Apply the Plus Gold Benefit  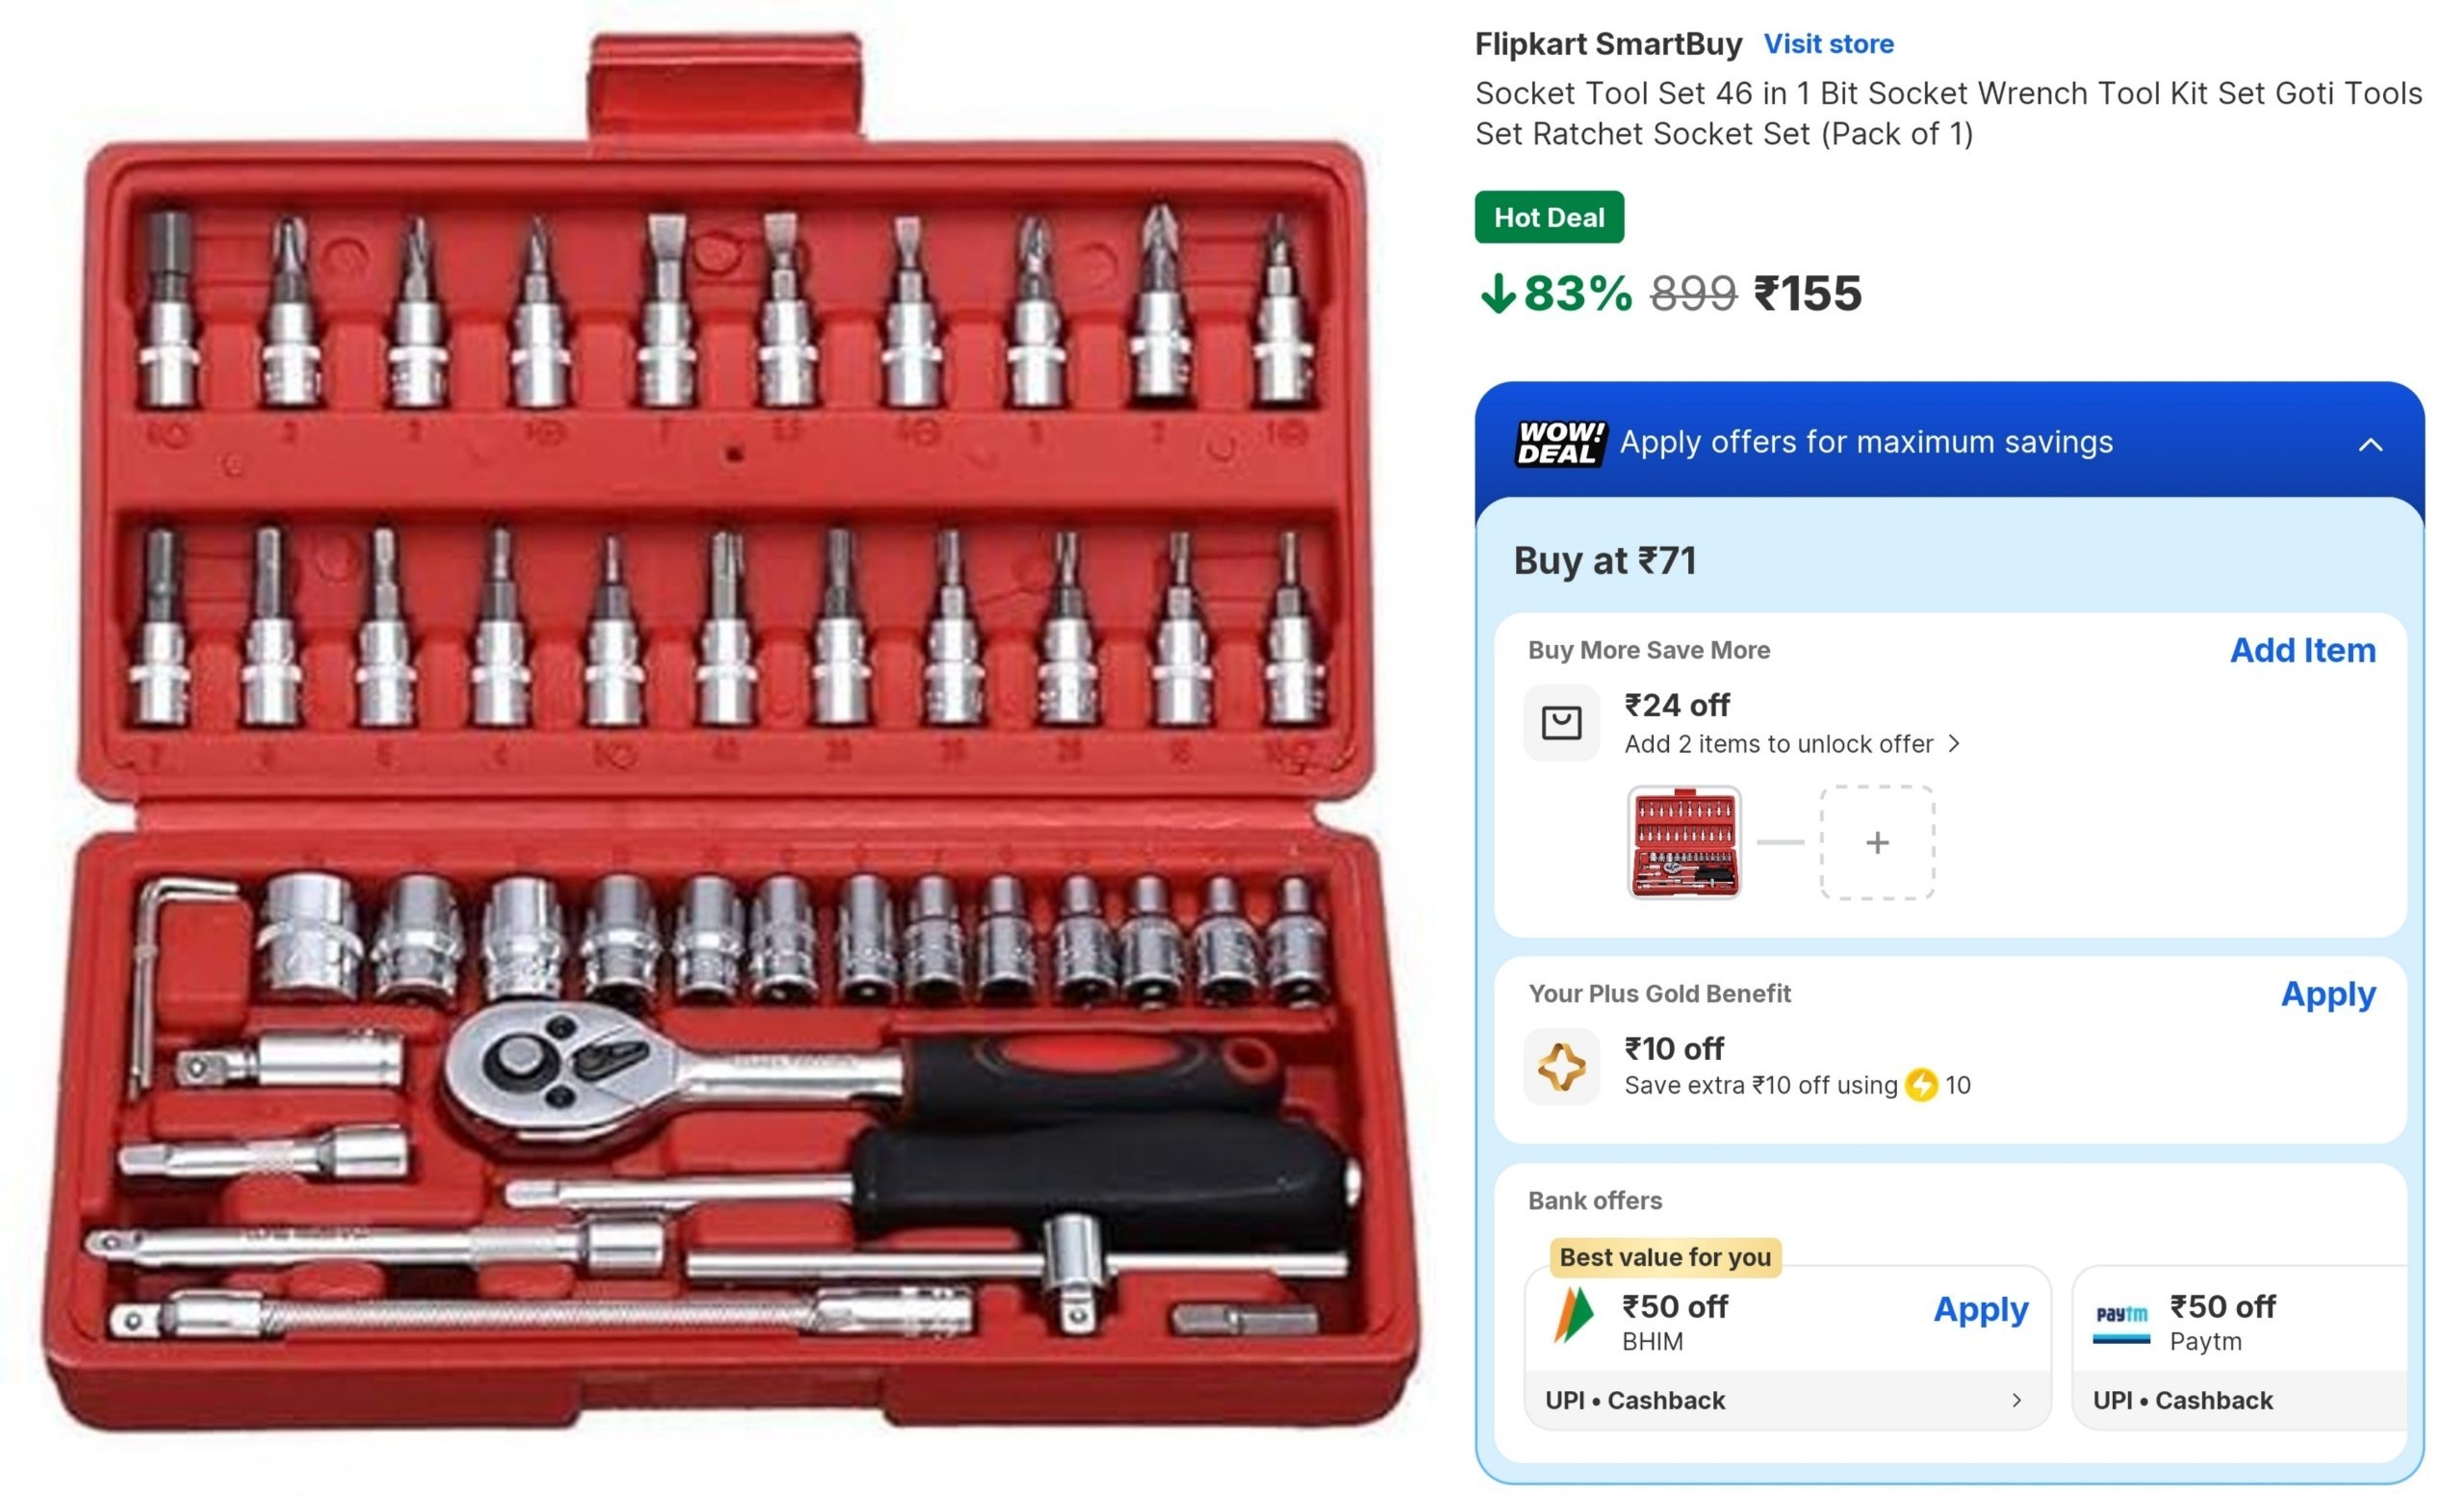point(2328,994)
